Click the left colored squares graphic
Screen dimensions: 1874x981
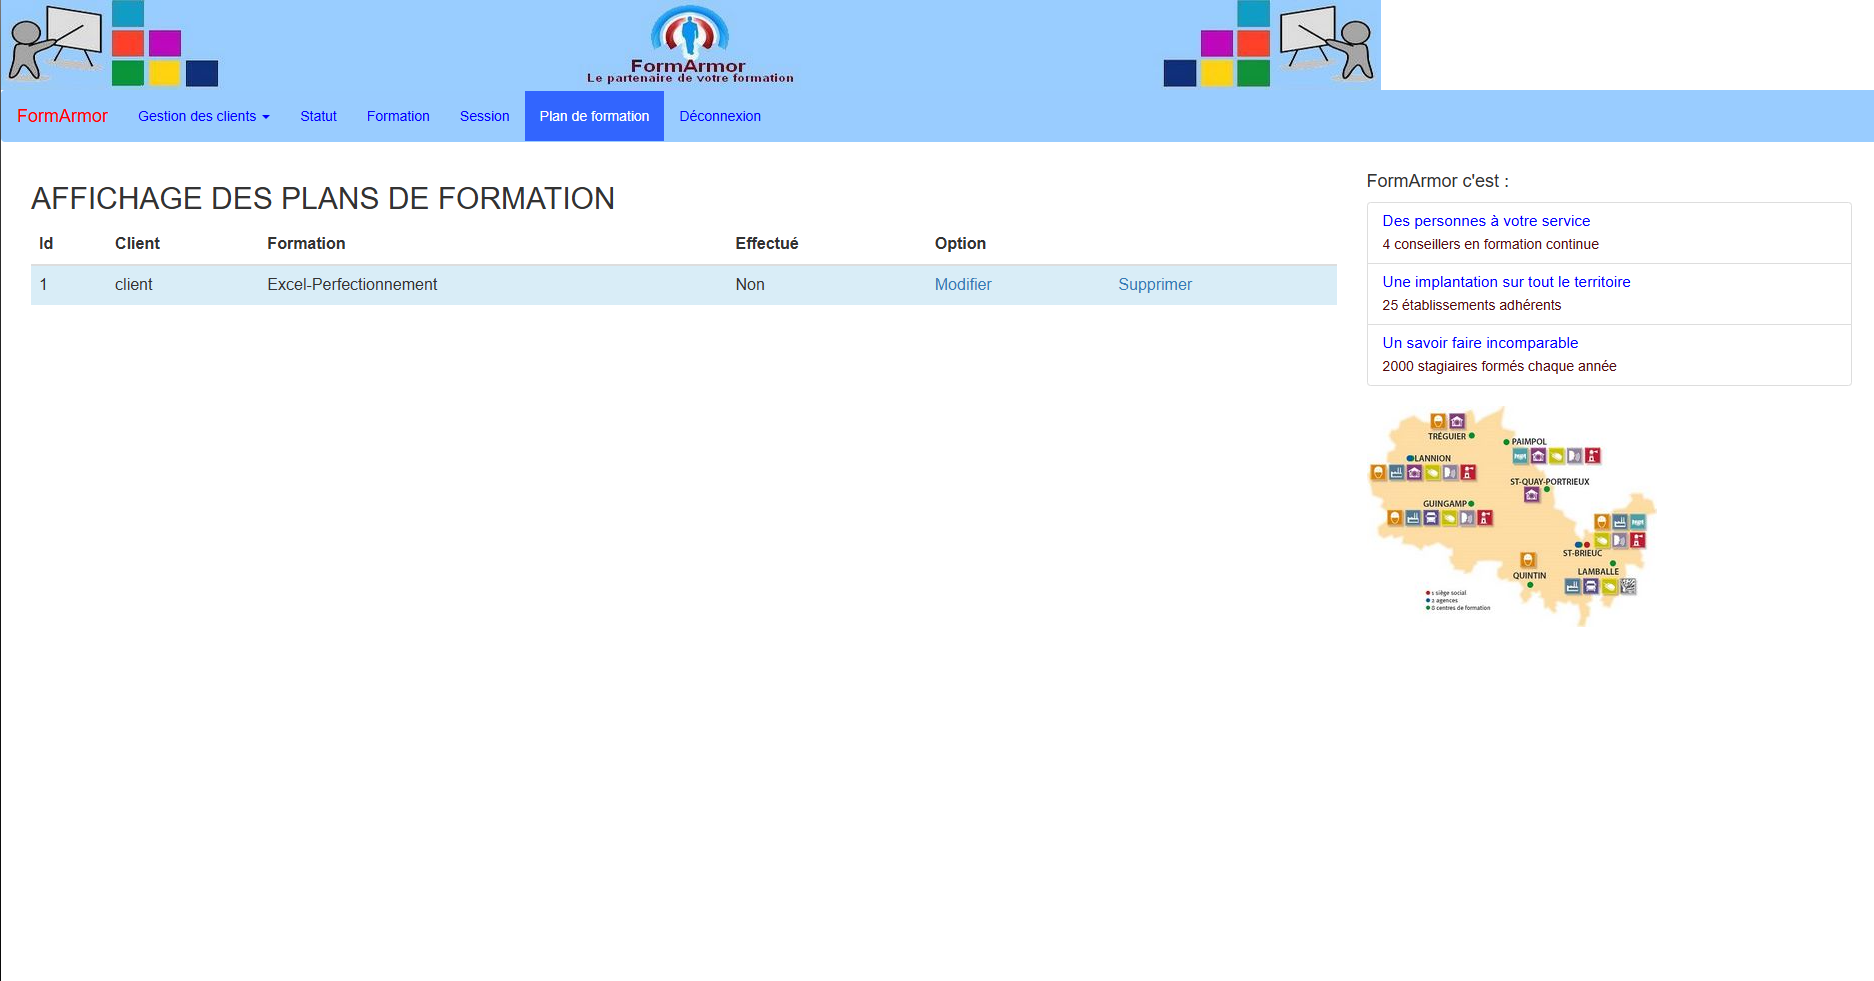click(x=165, y=44)
